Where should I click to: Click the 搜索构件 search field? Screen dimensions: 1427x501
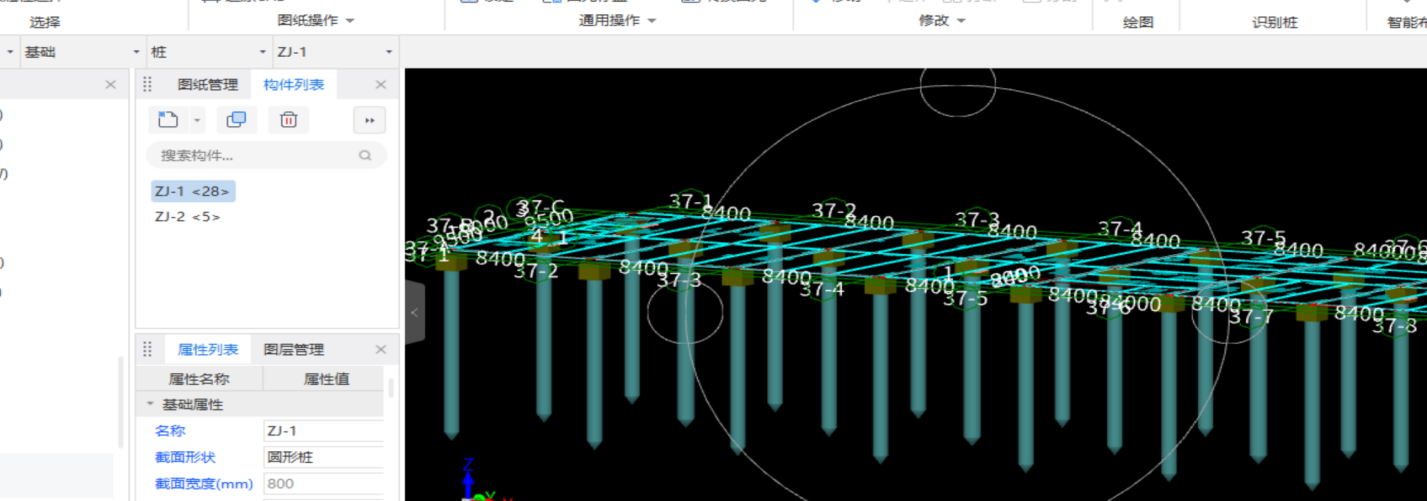(x=266, y=155)
